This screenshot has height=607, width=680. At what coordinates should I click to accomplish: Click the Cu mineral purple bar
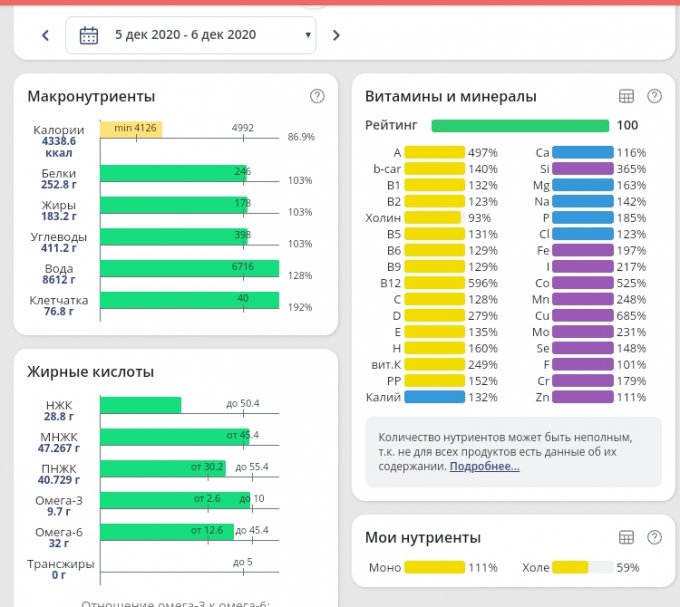pyautogui.click(x=582, y=316)
